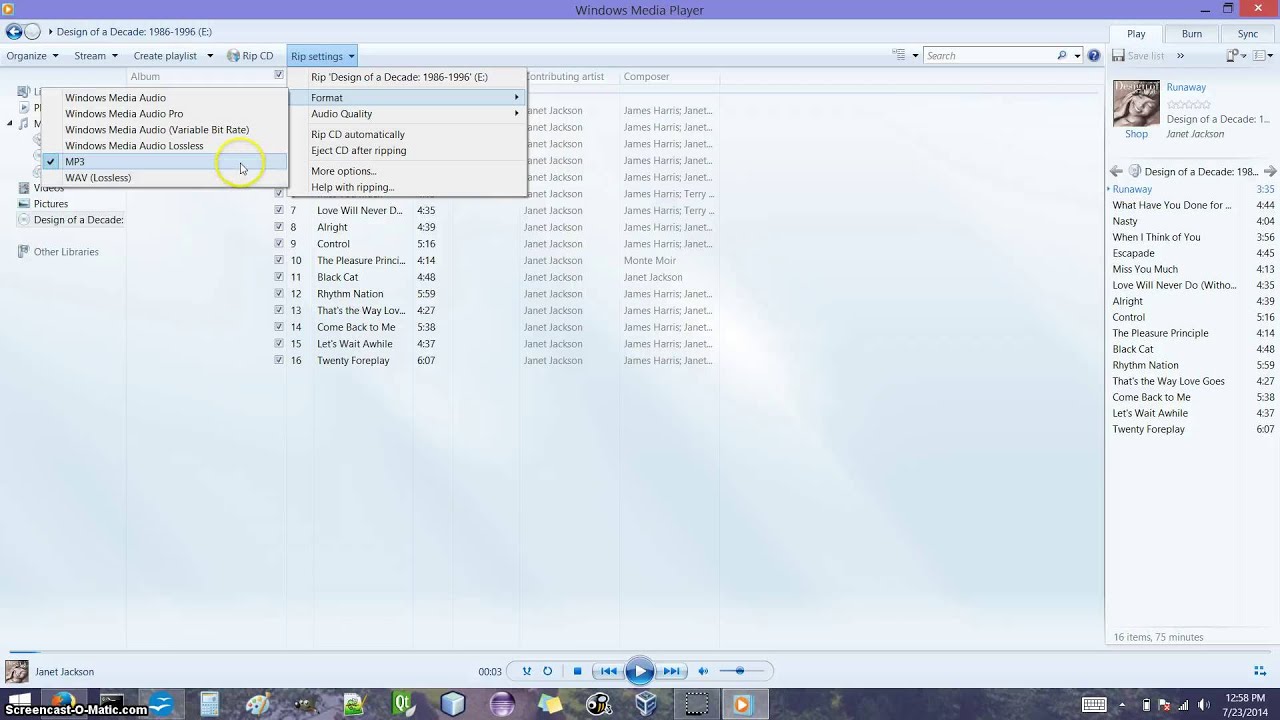Choose Windows Media Audio Pro format
Screen dimensions: 1280x720
pos(164,114)
